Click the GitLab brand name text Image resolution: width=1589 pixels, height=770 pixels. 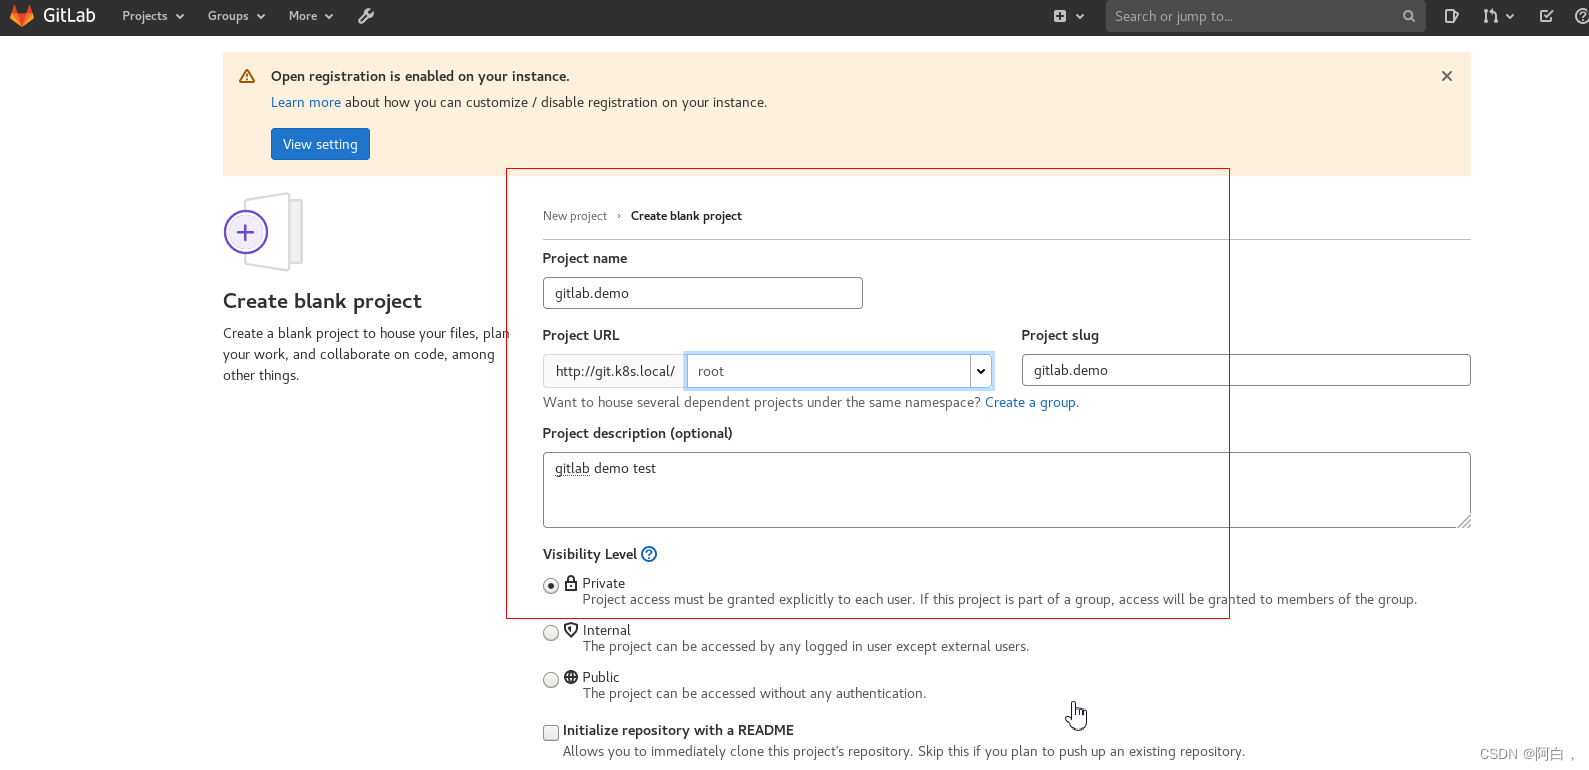point(69,16)
